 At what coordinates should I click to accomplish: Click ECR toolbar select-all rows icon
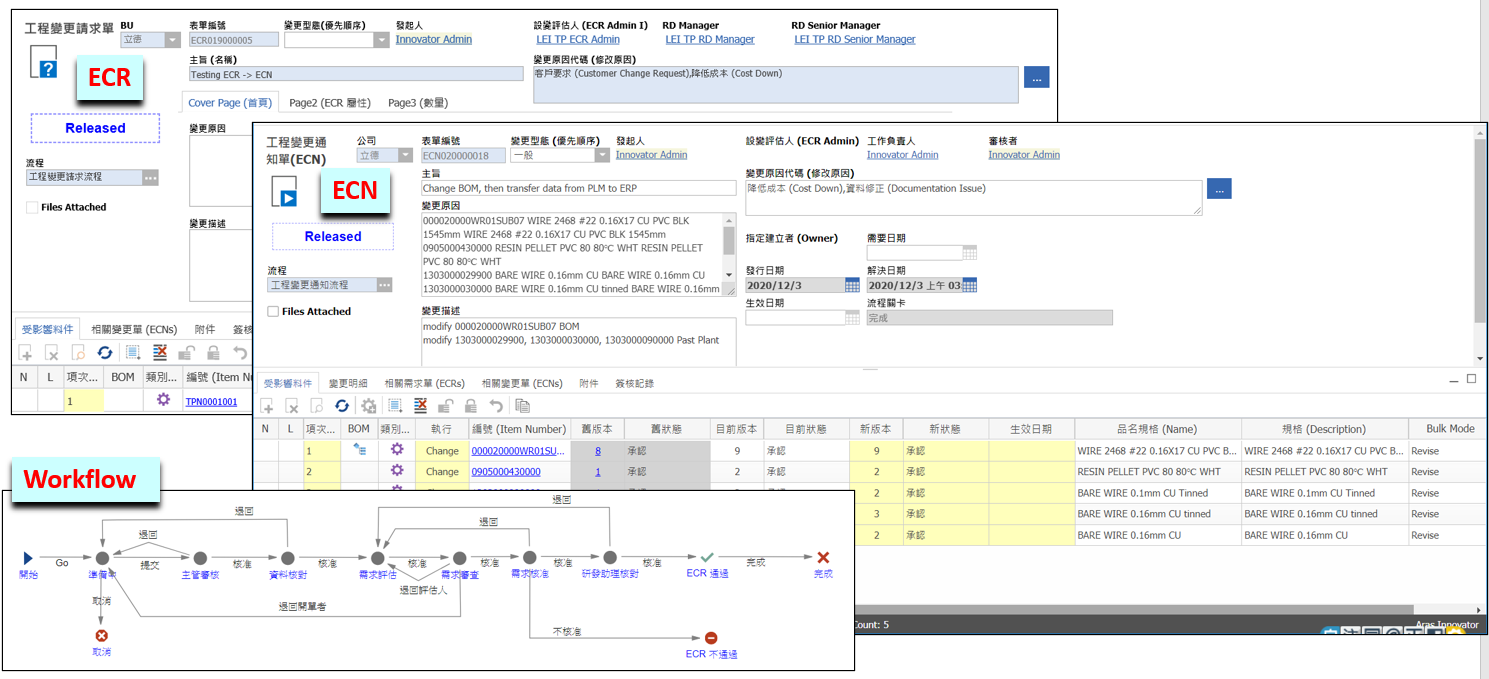coord(133,353)
